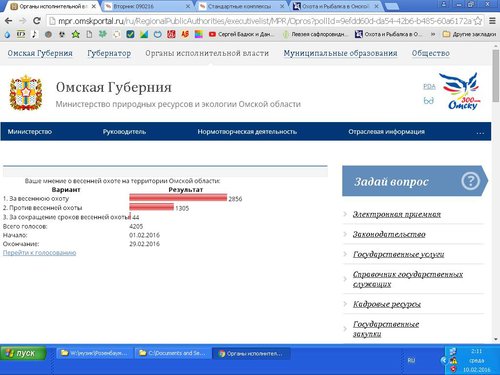Open the Электронная приемная link
Viewport: 500px width, 375px height.
[397, 214]
